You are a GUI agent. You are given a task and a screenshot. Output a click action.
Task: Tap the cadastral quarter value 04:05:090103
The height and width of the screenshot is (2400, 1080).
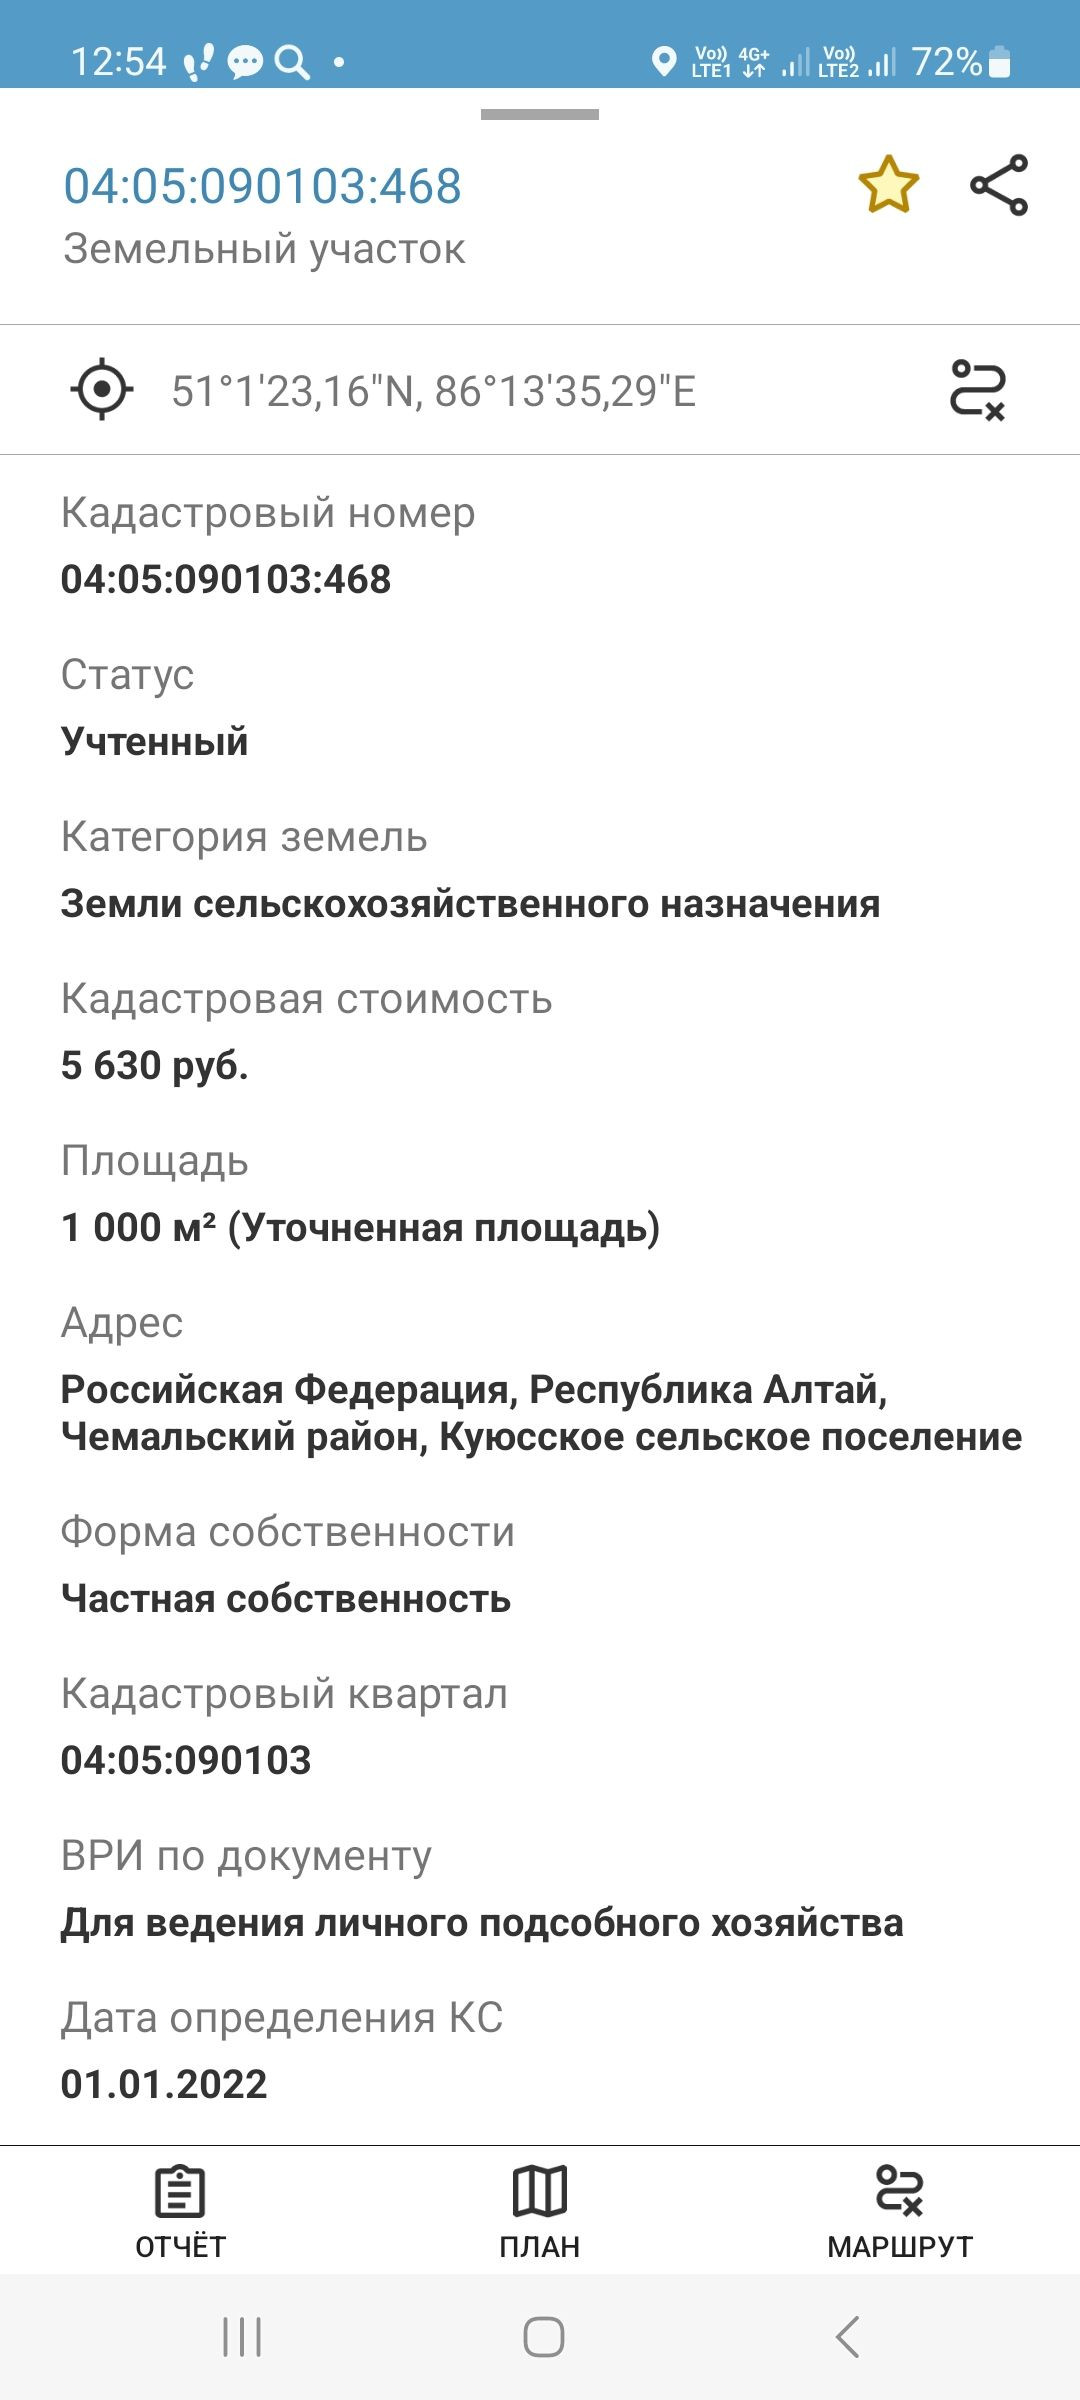186,1760
